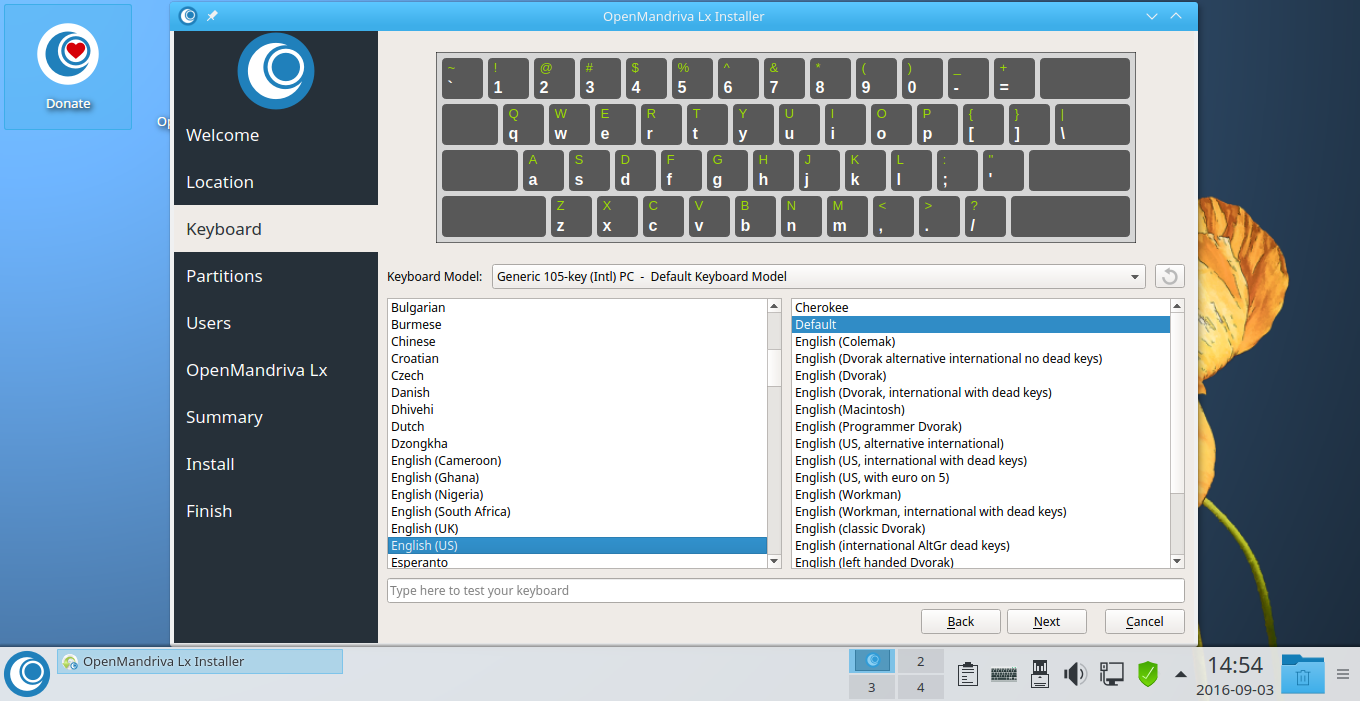Image resolution: width=1360 pixels, height=701 pixels.
Task: Select Burmese in the language list
Action: 577,324
